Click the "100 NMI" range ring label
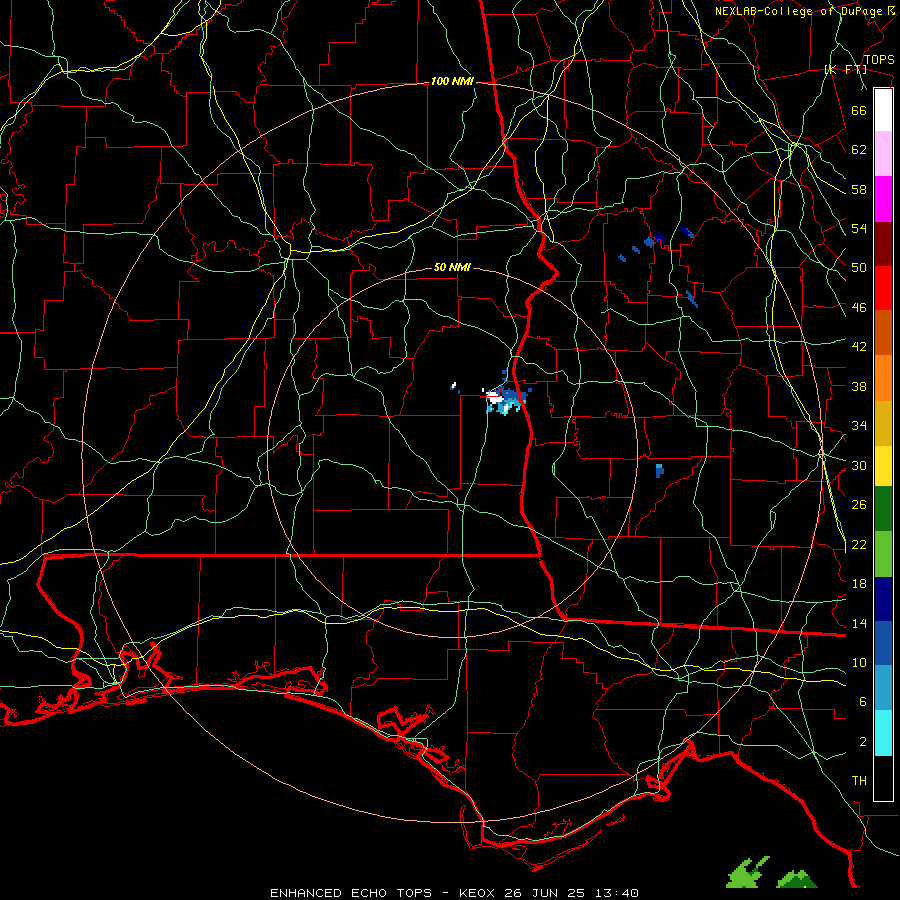Screen dimensions: 900x900 pos(452,82)
